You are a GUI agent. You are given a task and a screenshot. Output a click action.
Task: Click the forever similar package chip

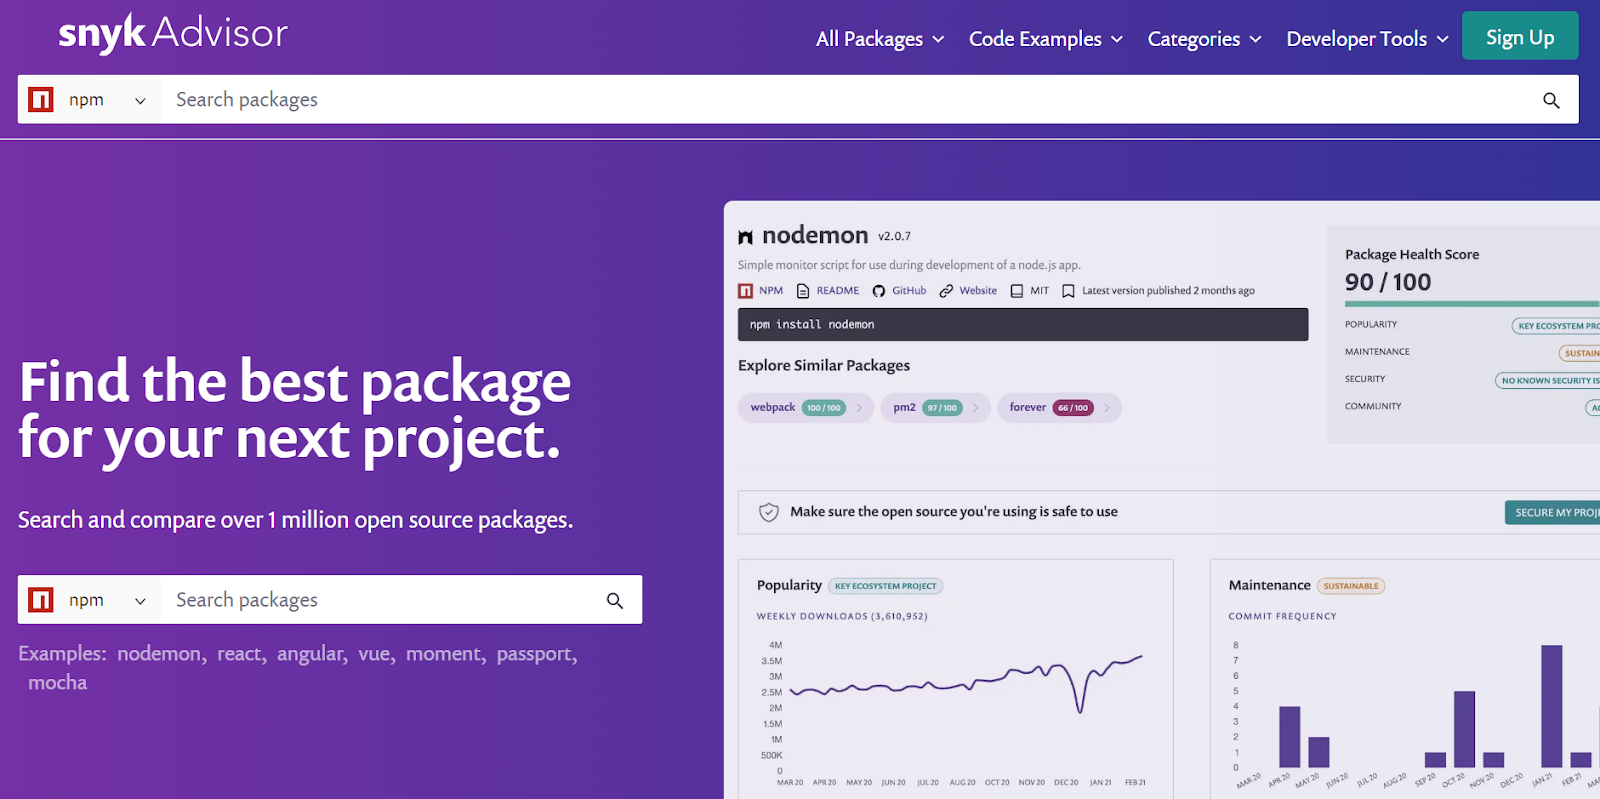pyautogui.click(x=1059, y=408)
